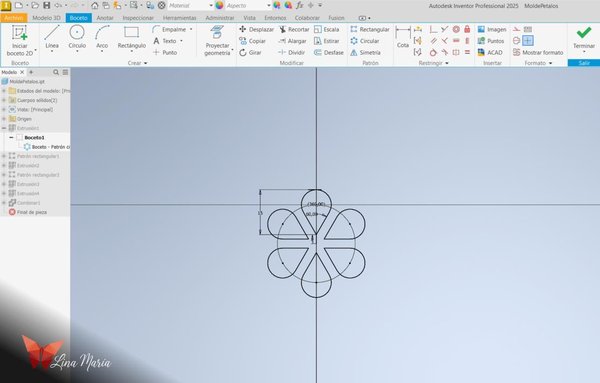
Task: Select the Girar rotate command
Action: 250,52
